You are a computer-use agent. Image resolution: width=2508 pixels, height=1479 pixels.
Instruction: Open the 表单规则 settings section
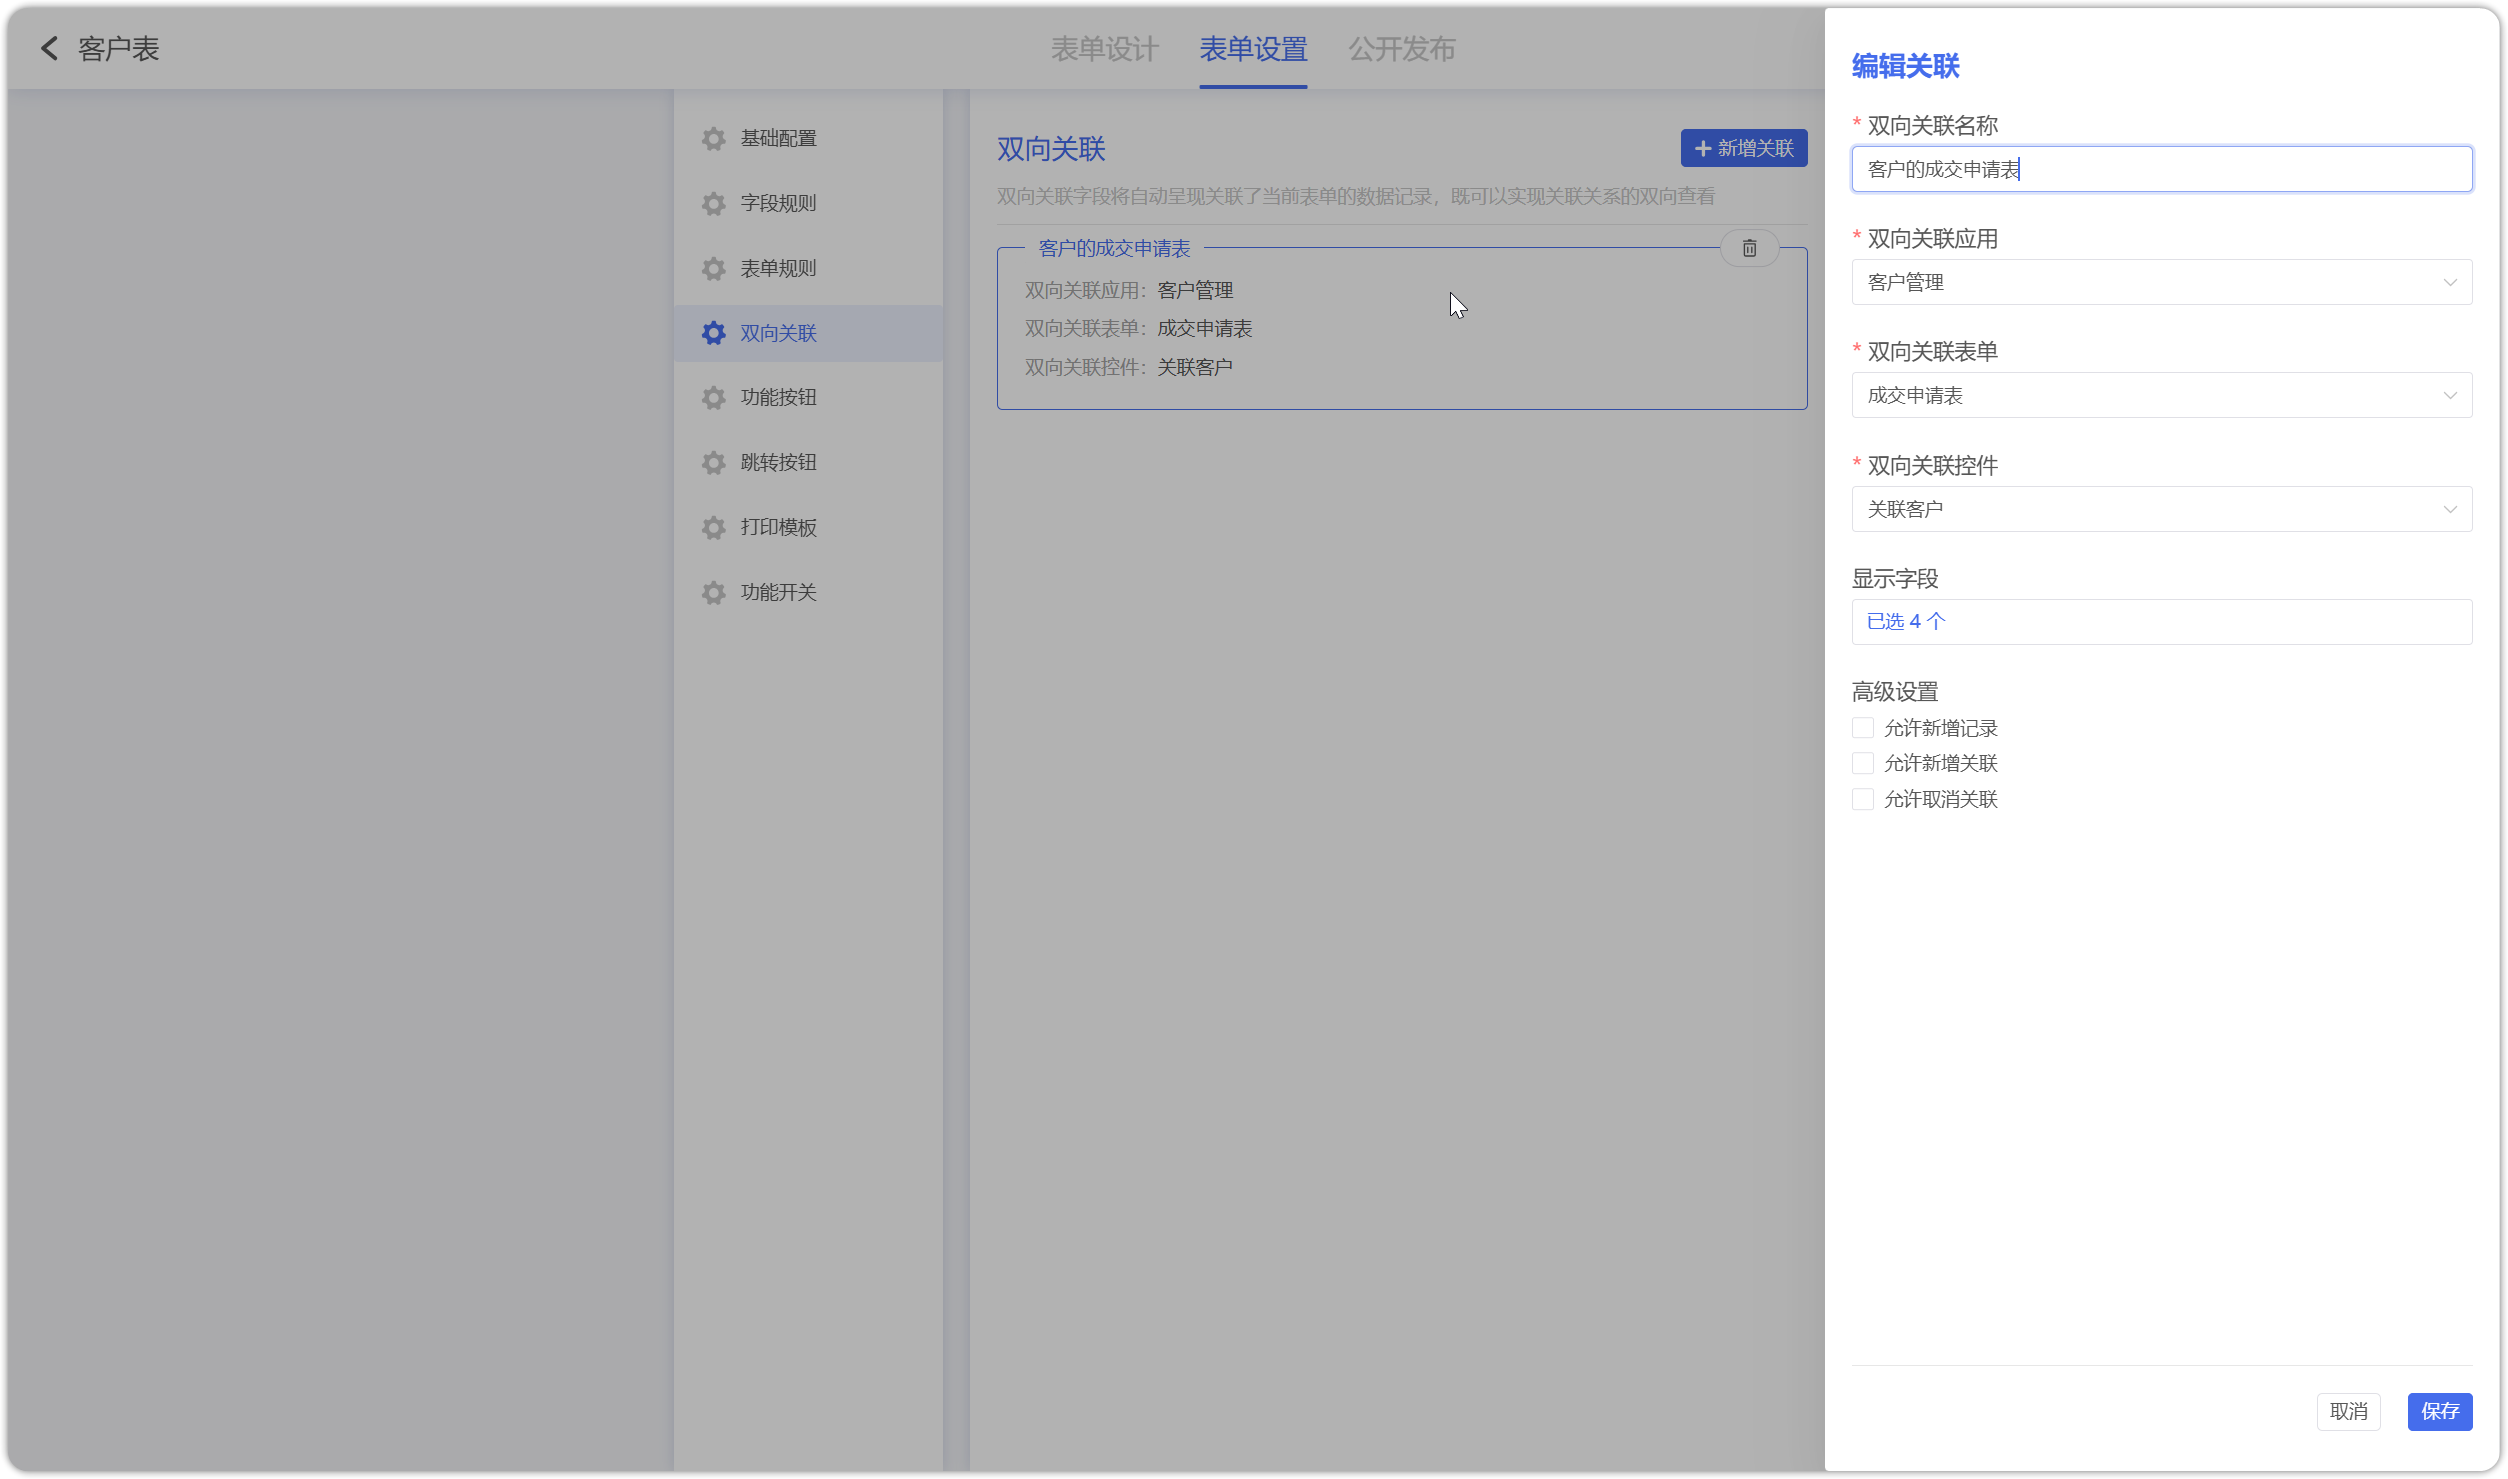[808, 268]
